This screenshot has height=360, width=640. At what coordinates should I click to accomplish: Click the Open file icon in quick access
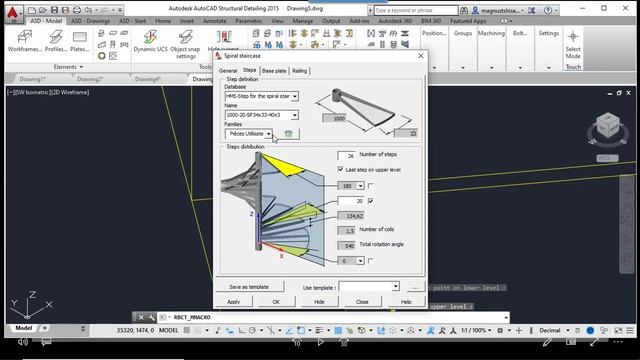click(43, 10)
